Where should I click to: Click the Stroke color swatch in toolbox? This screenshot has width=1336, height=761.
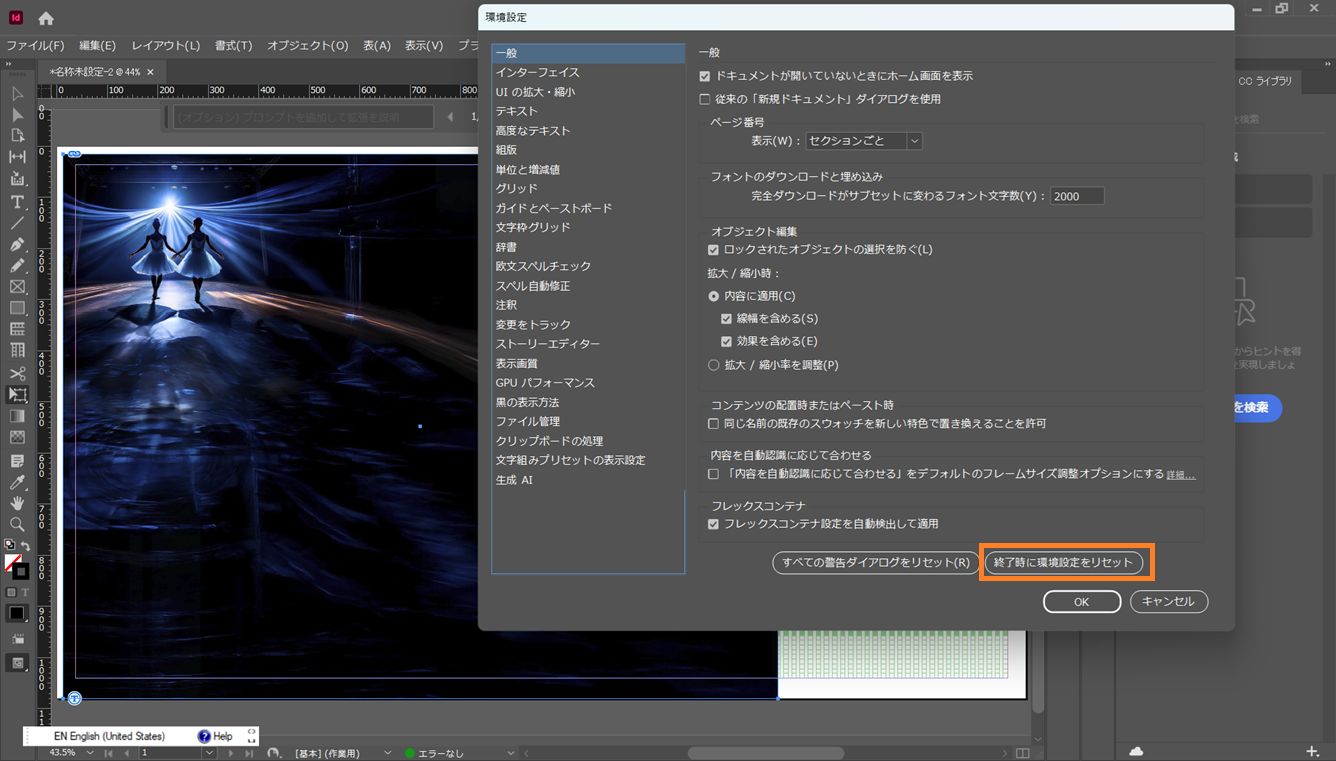21,572
